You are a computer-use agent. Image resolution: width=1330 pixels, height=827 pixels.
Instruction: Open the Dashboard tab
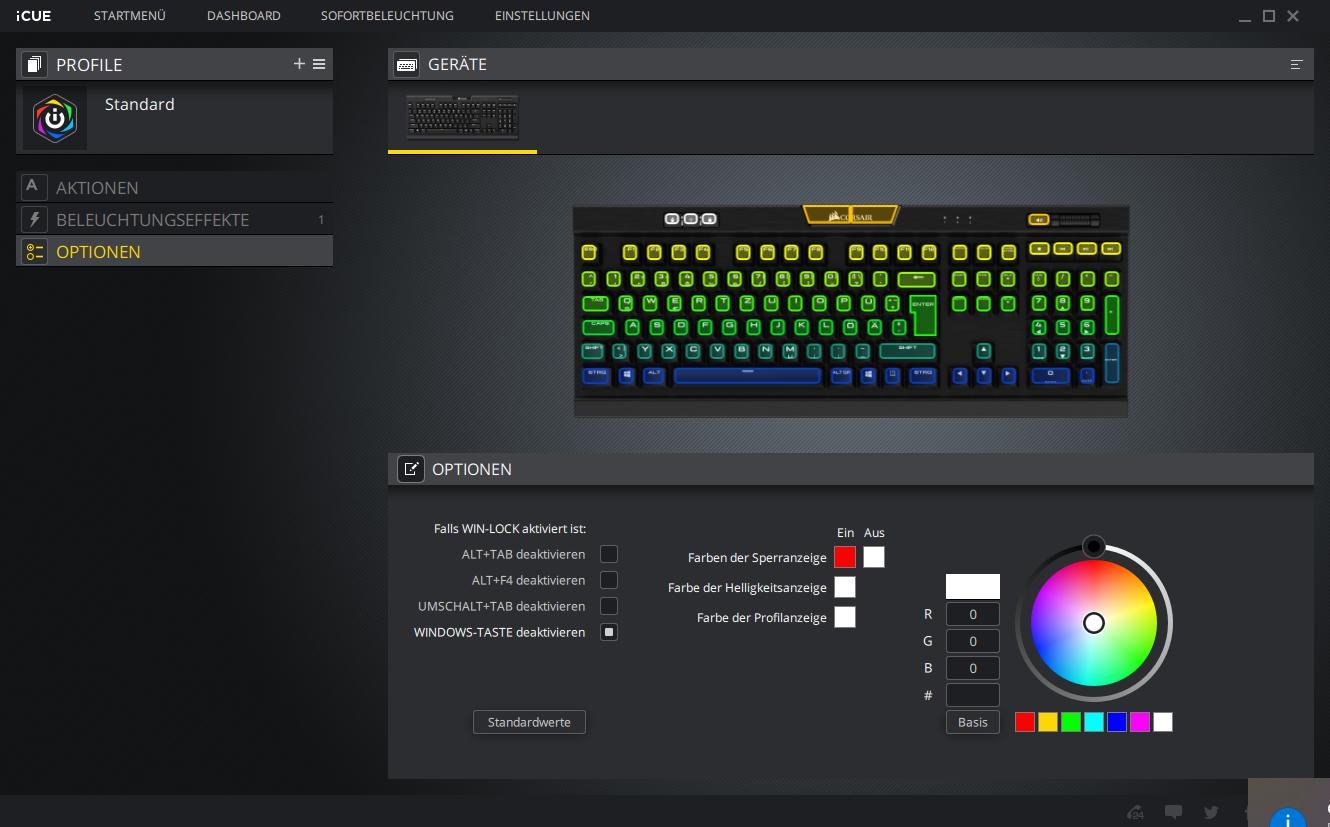[x=244, y=16]
